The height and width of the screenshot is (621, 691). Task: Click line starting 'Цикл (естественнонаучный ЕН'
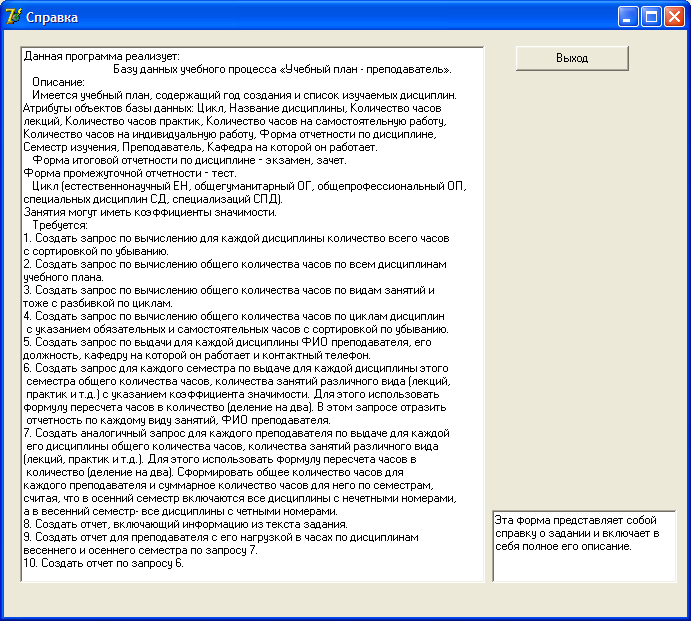tap(249, 186)
